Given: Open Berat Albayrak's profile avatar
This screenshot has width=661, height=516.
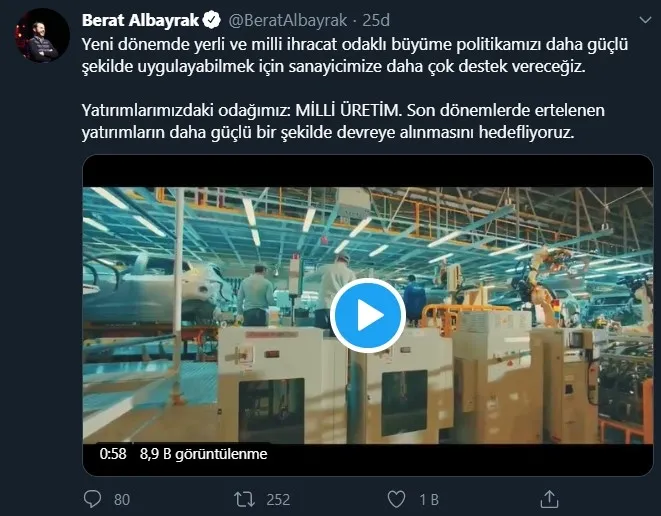Looking at the screenshot, I should (42, 35).
